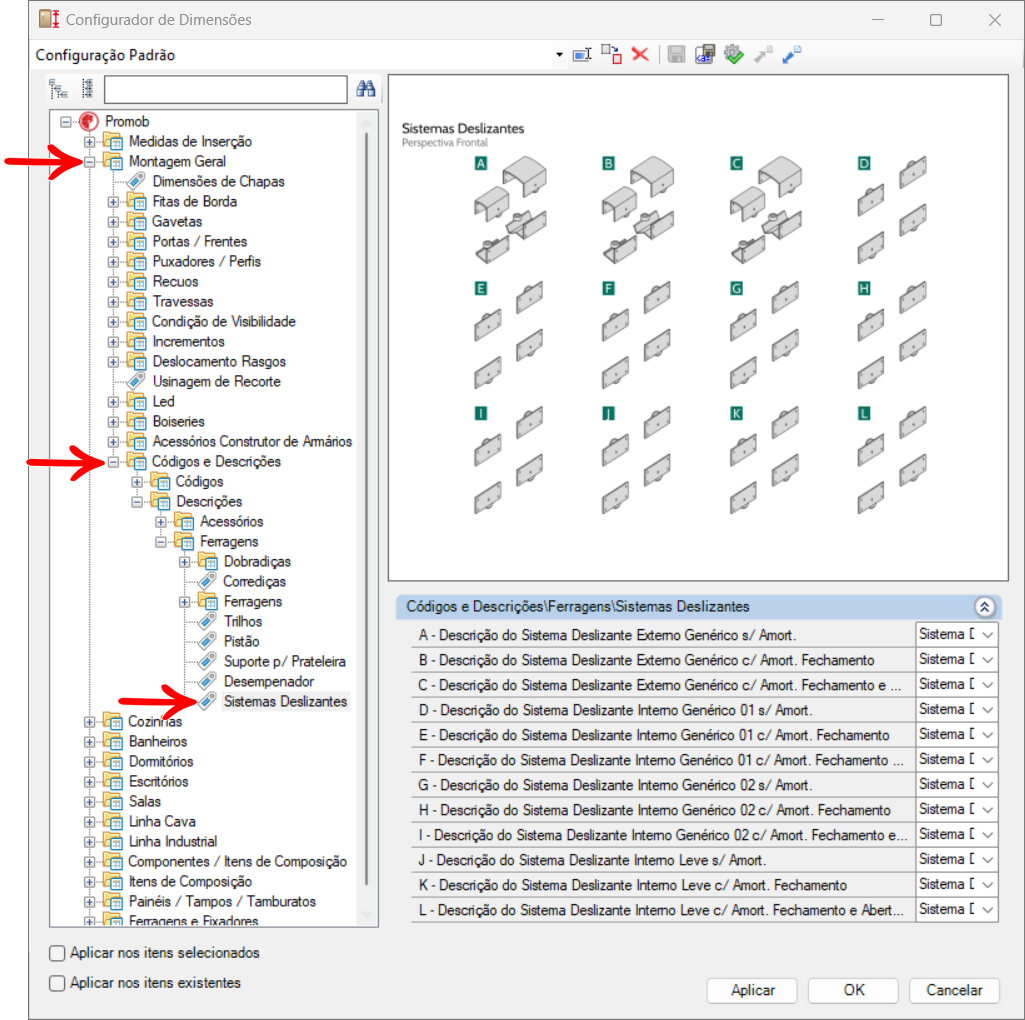Click the save-as disk icon in toolbar
This screenshot has height=1020, width=1025.
706,55
